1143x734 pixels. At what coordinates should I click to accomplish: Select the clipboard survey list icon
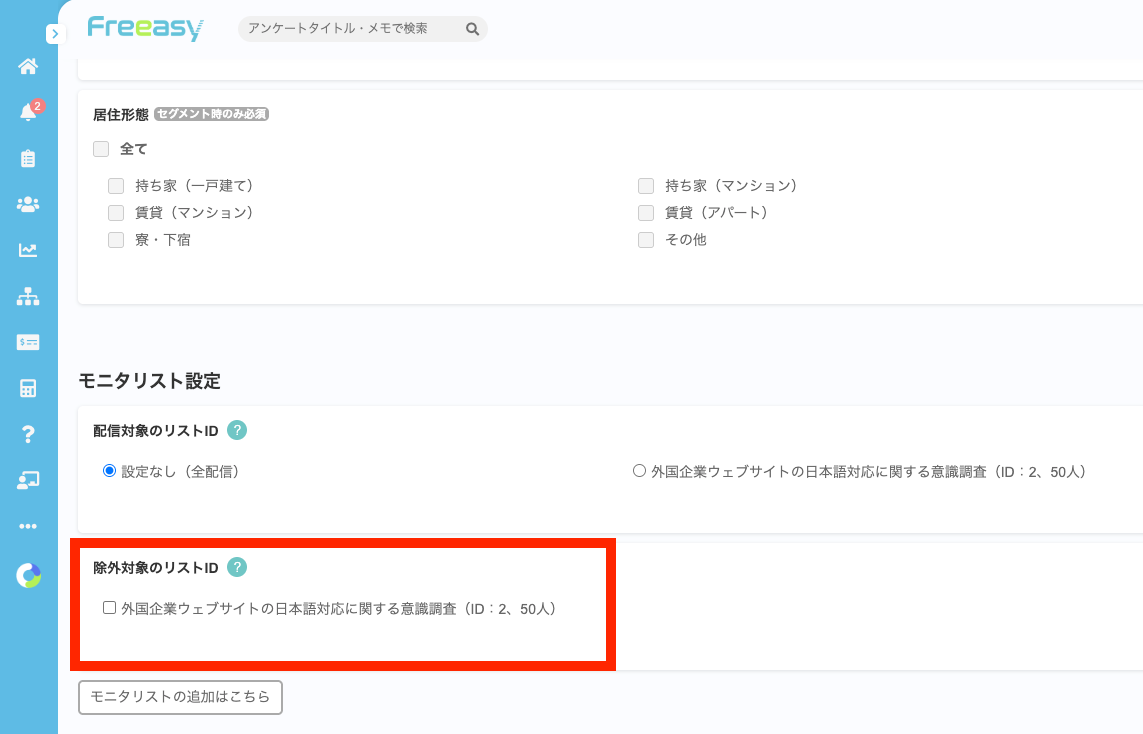28,158
